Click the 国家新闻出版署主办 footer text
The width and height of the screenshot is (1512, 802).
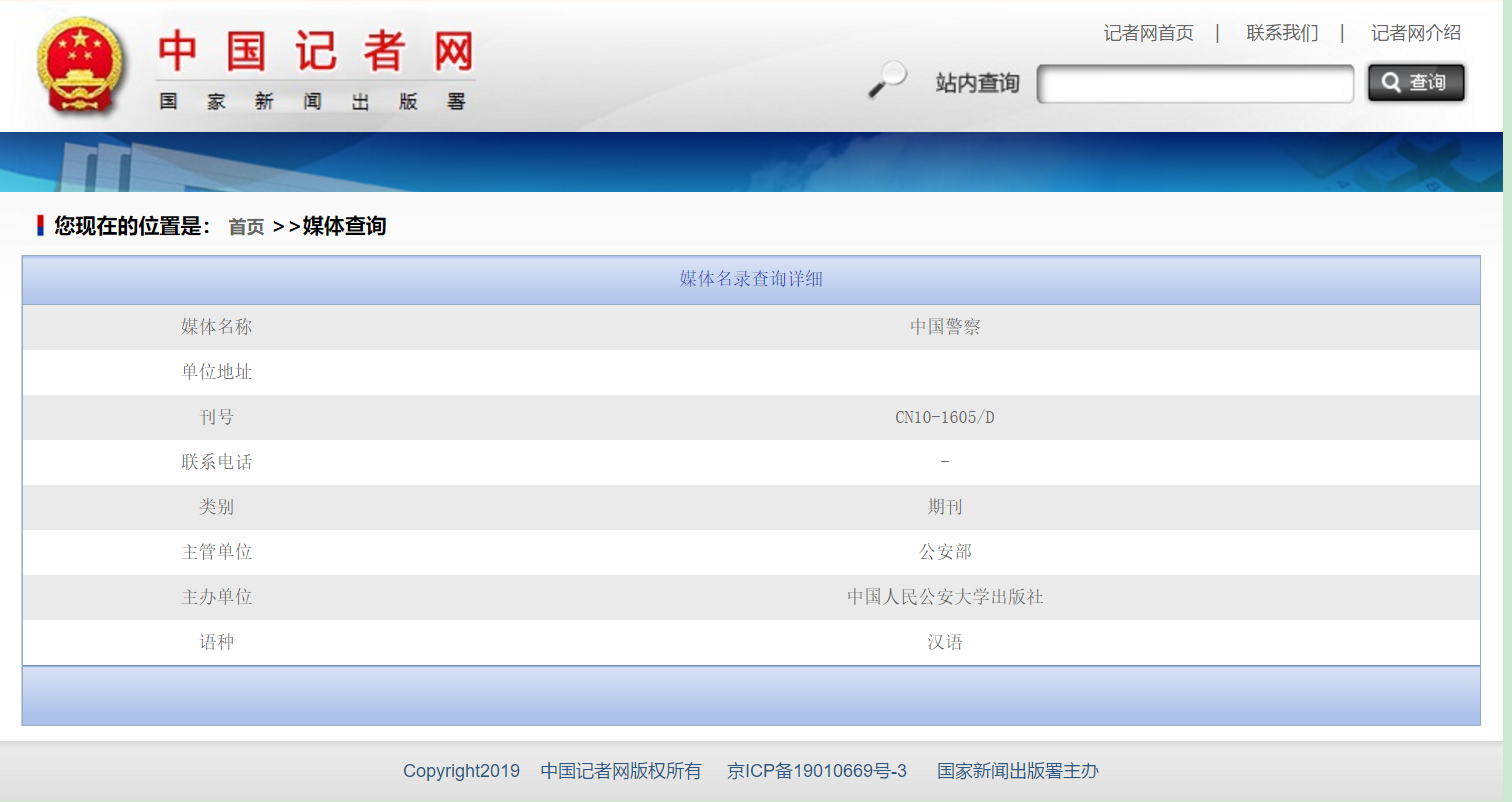1018,771
